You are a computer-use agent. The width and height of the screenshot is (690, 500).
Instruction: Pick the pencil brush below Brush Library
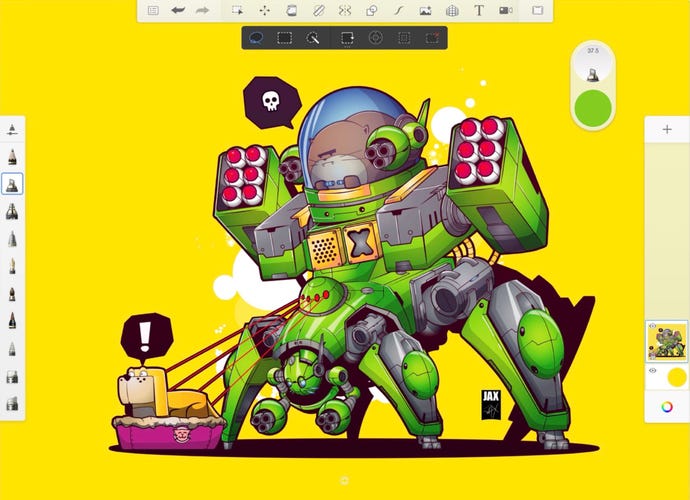click(x=12, y=156)
